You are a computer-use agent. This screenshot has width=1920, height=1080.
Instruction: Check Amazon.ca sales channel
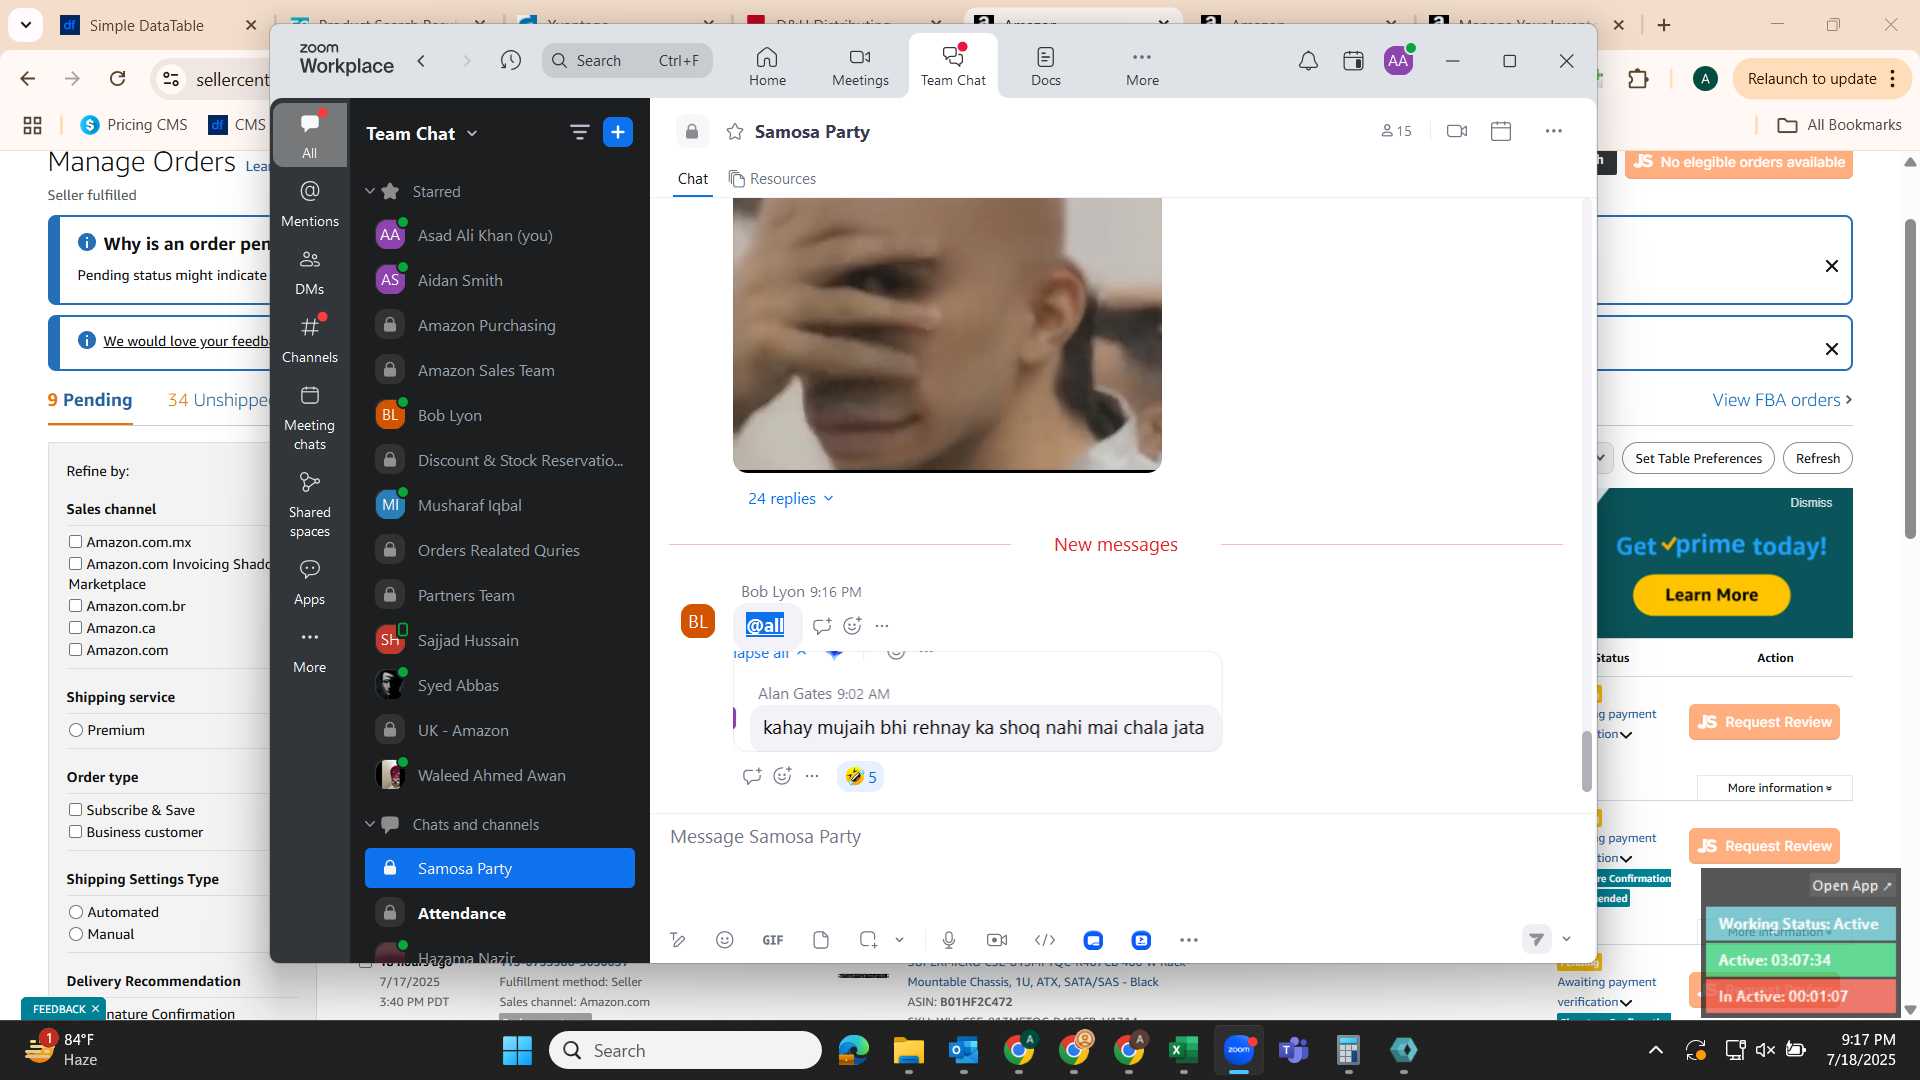point(75,628)
